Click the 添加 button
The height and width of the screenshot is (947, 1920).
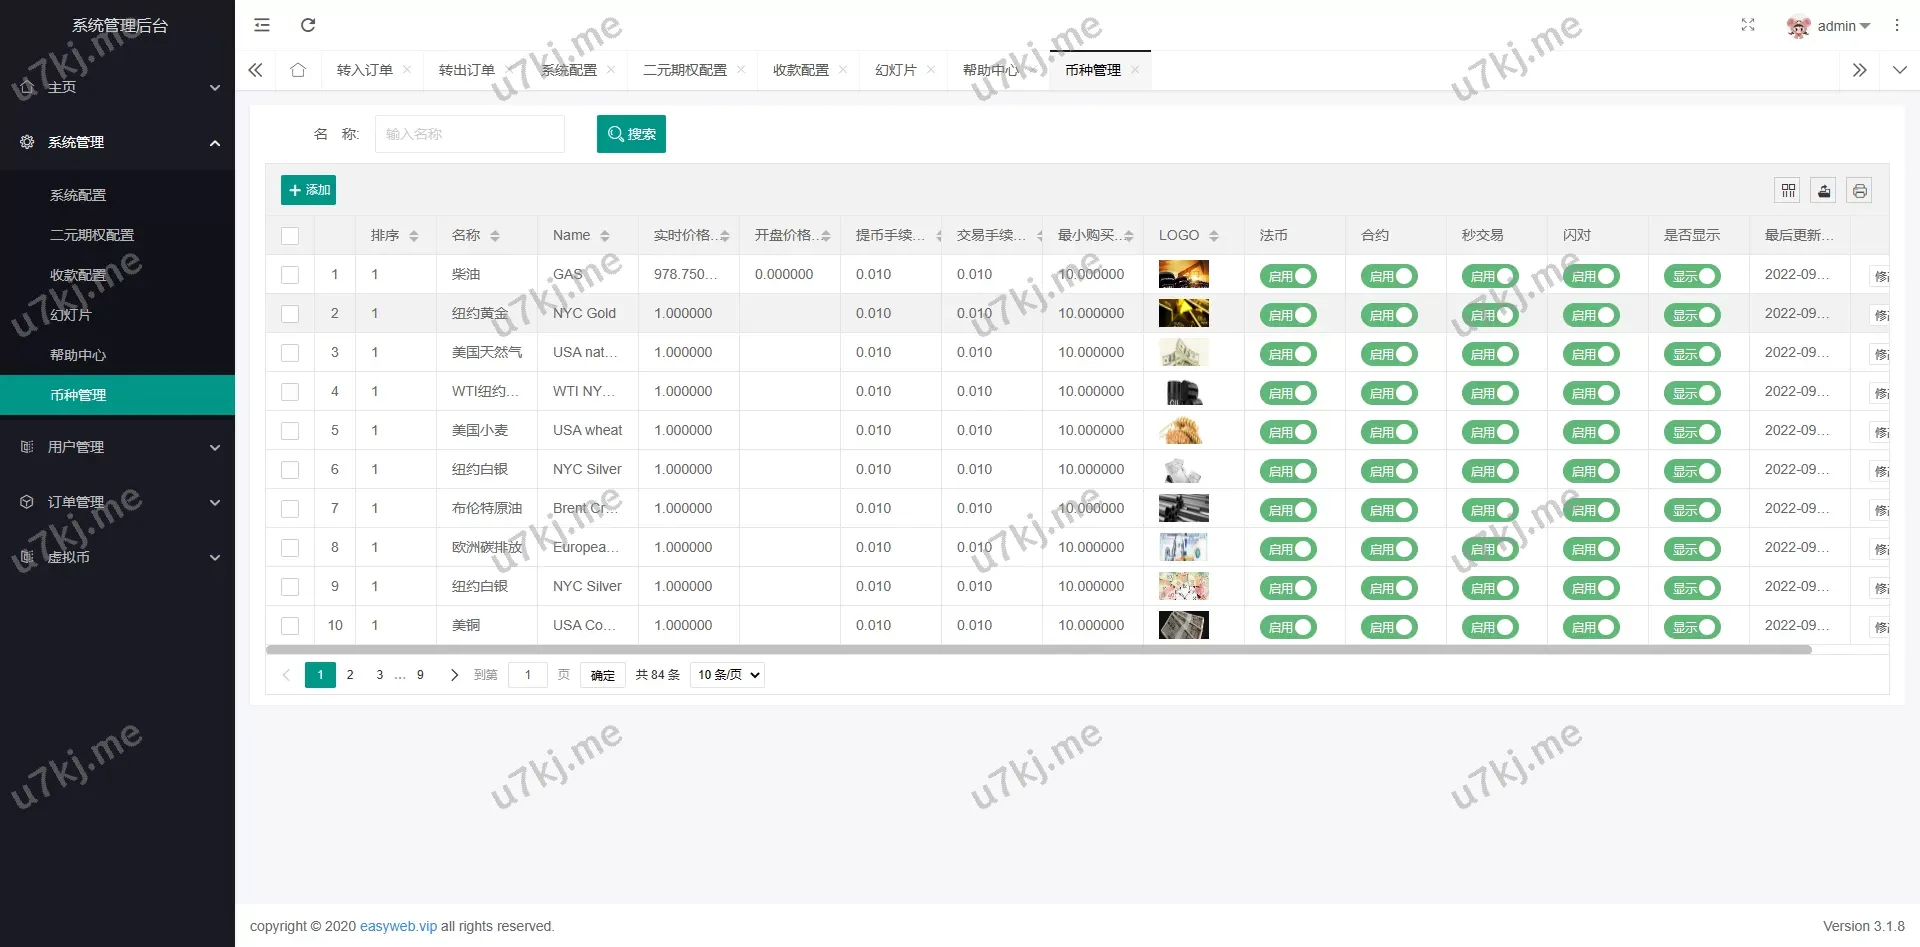click(308, 190)
